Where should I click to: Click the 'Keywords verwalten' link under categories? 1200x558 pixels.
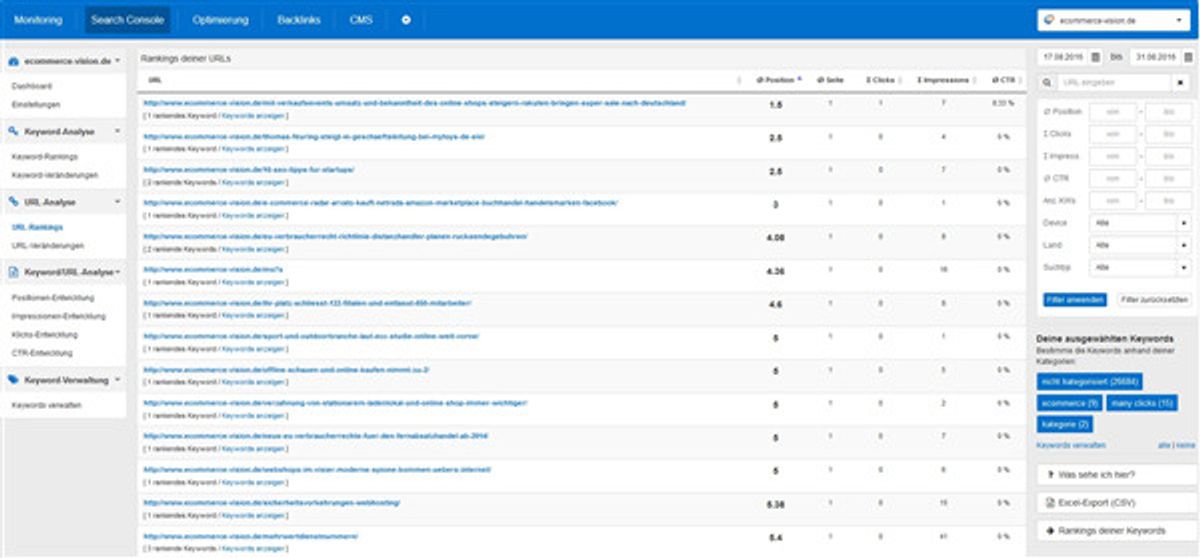tap(1072, 444)
